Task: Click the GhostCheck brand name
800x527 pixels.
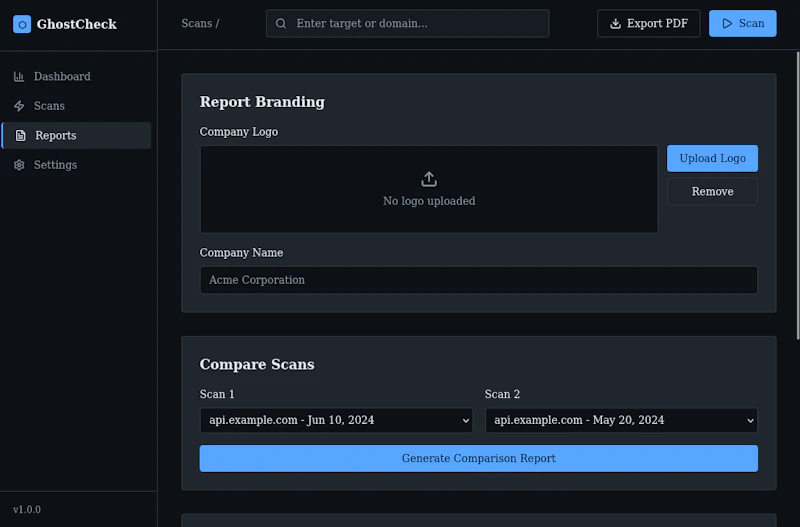Action: coord(77,24)
